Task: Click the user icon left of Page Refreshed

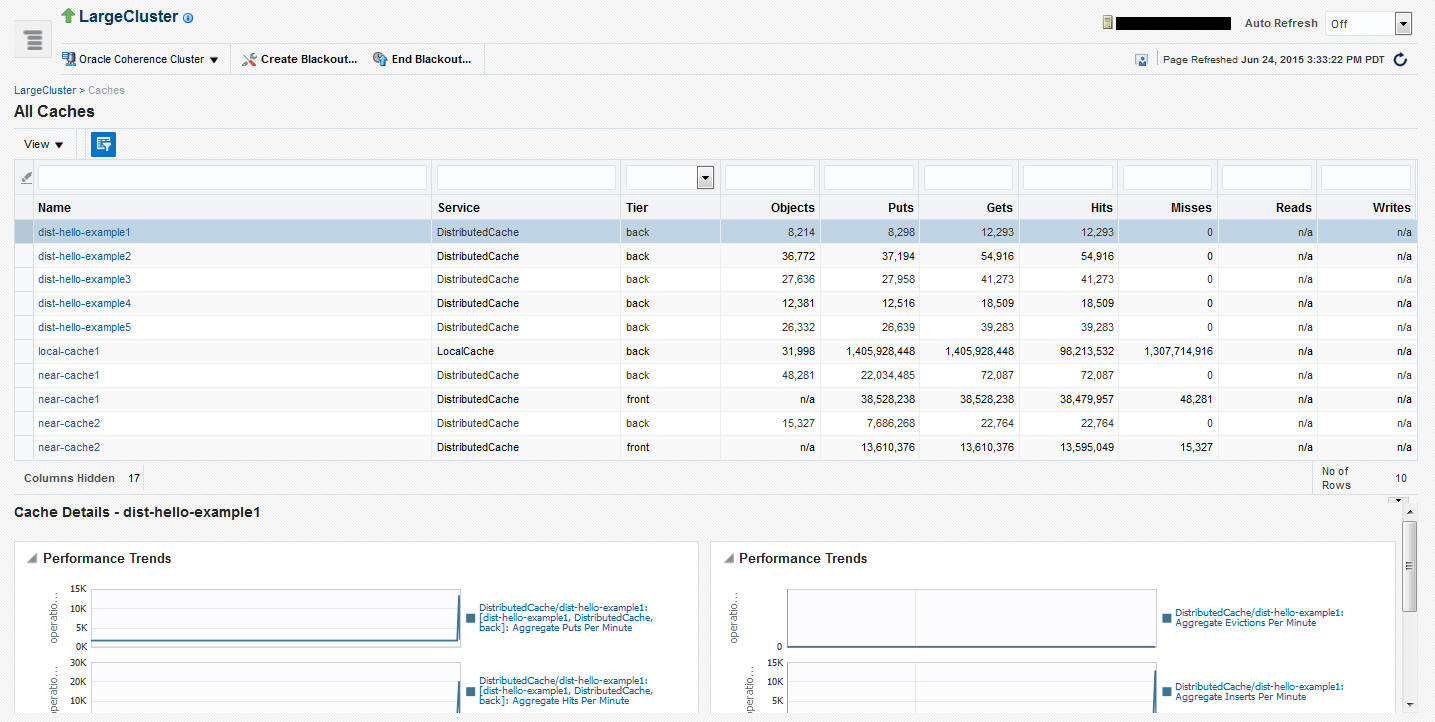Action: [x=1141, y=60]
